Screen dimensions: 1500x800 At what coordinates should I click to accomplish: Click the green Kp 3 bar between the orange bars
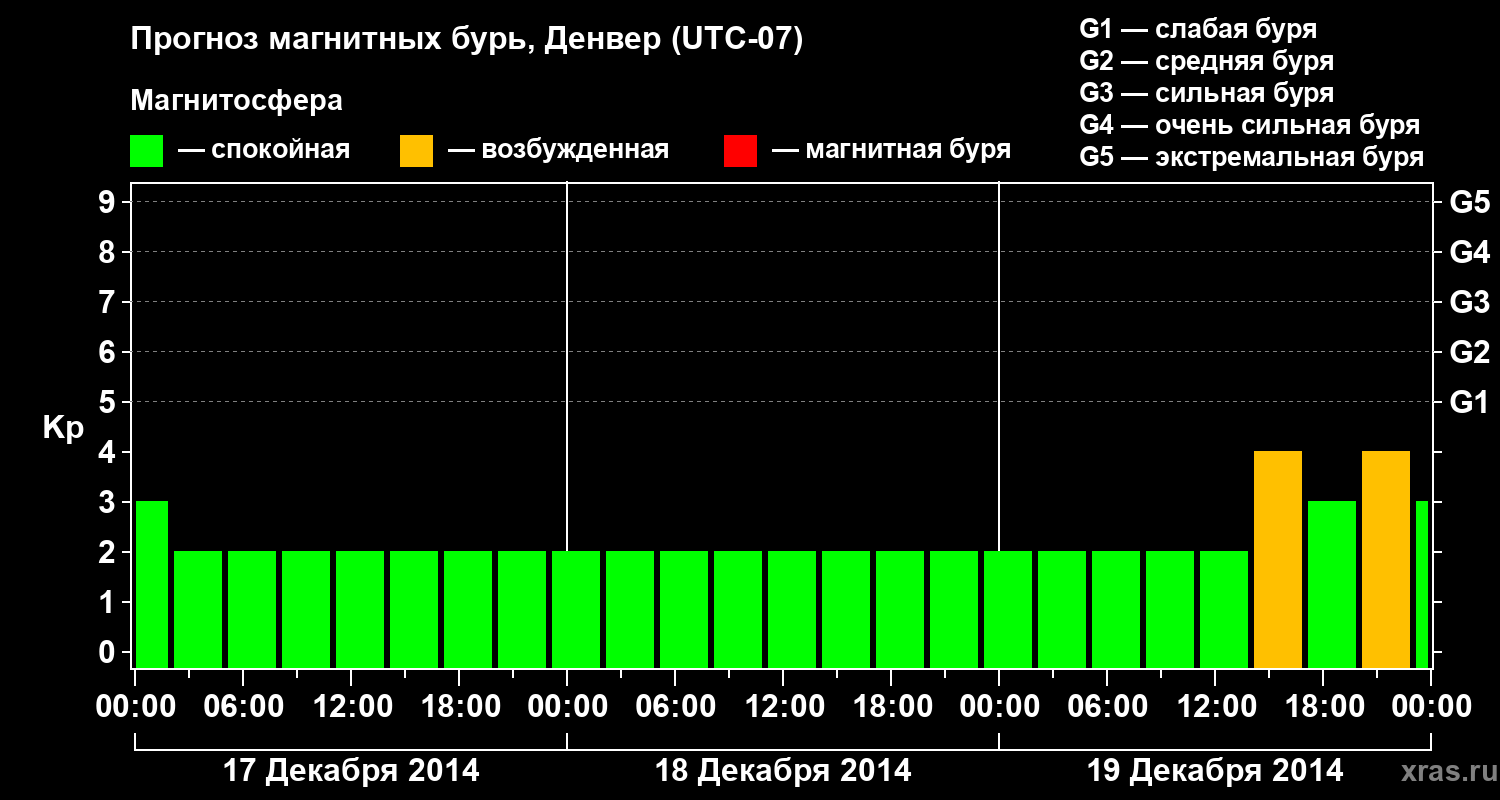coord(1332,584)
